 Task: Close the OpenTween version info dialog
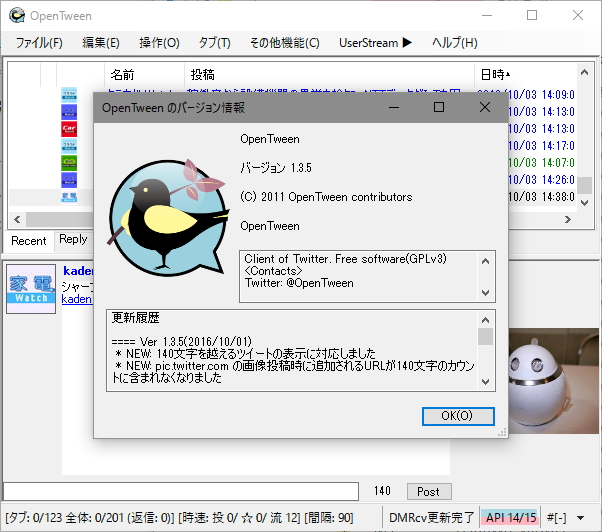click(x=485, y=107)
